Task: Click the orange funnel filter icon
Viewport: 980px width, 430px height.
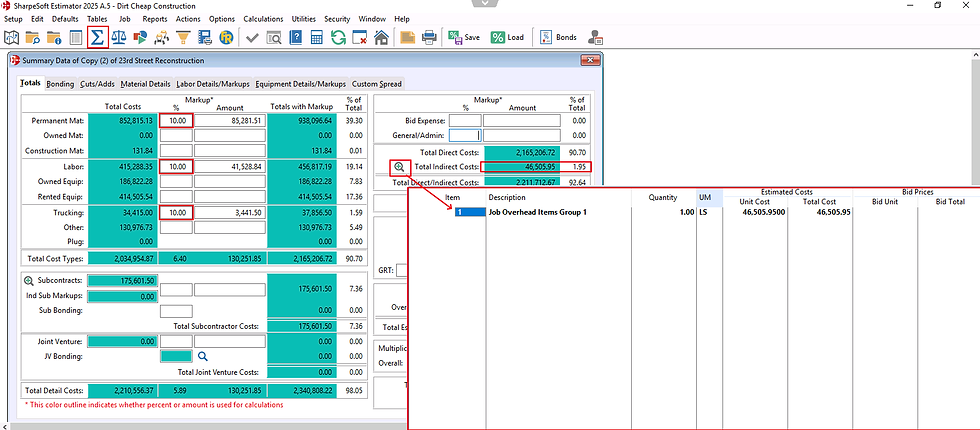Action: 183,38
